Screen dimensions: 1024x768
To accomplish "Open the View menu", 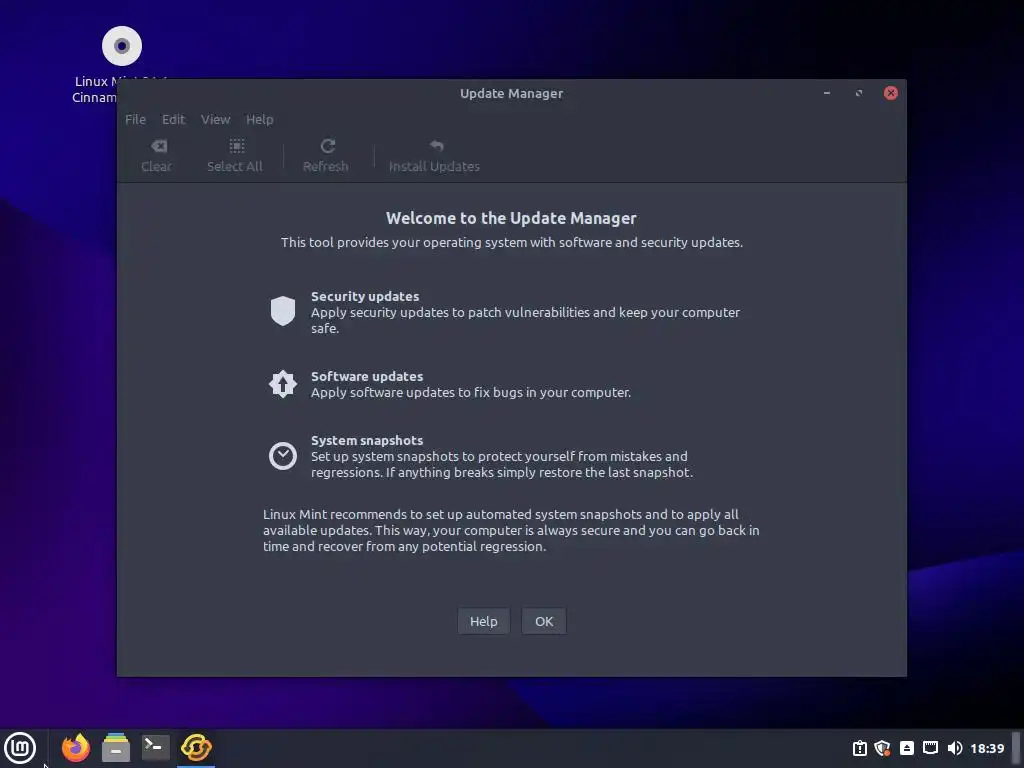I will pyautogui.click(x=215, y=120).
